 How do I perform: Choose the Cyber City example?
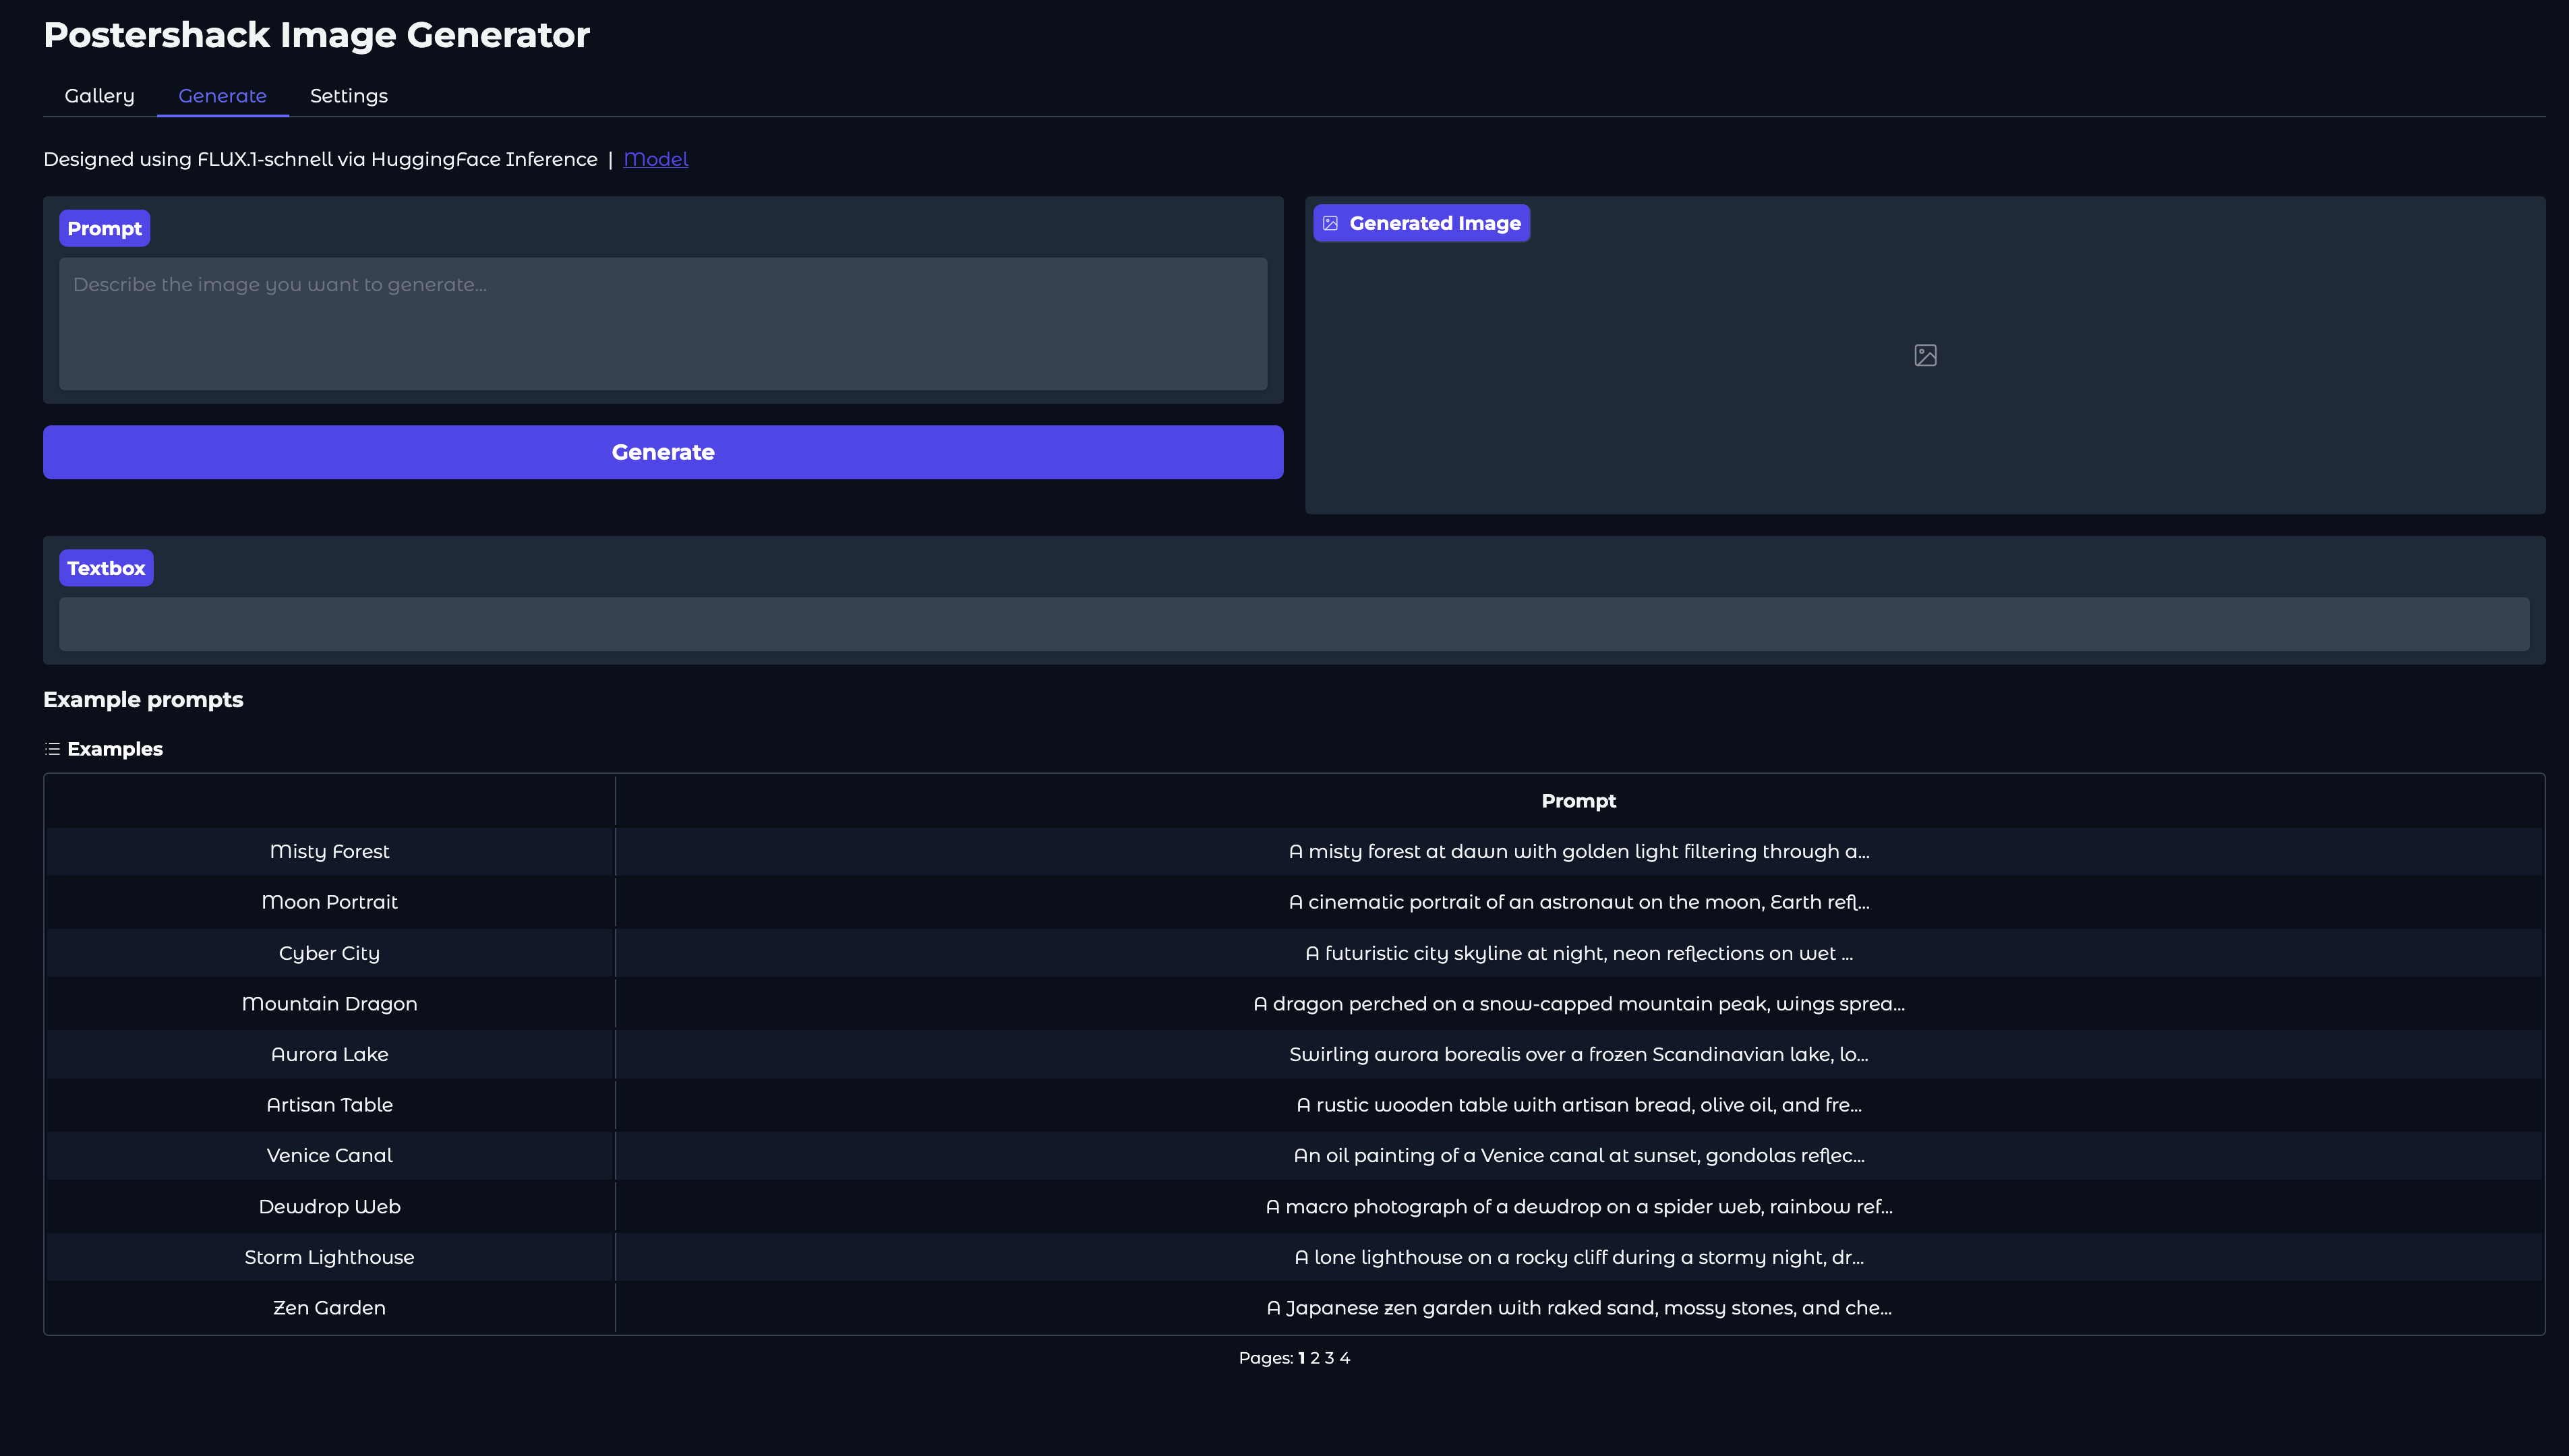[x=329, y=953]
